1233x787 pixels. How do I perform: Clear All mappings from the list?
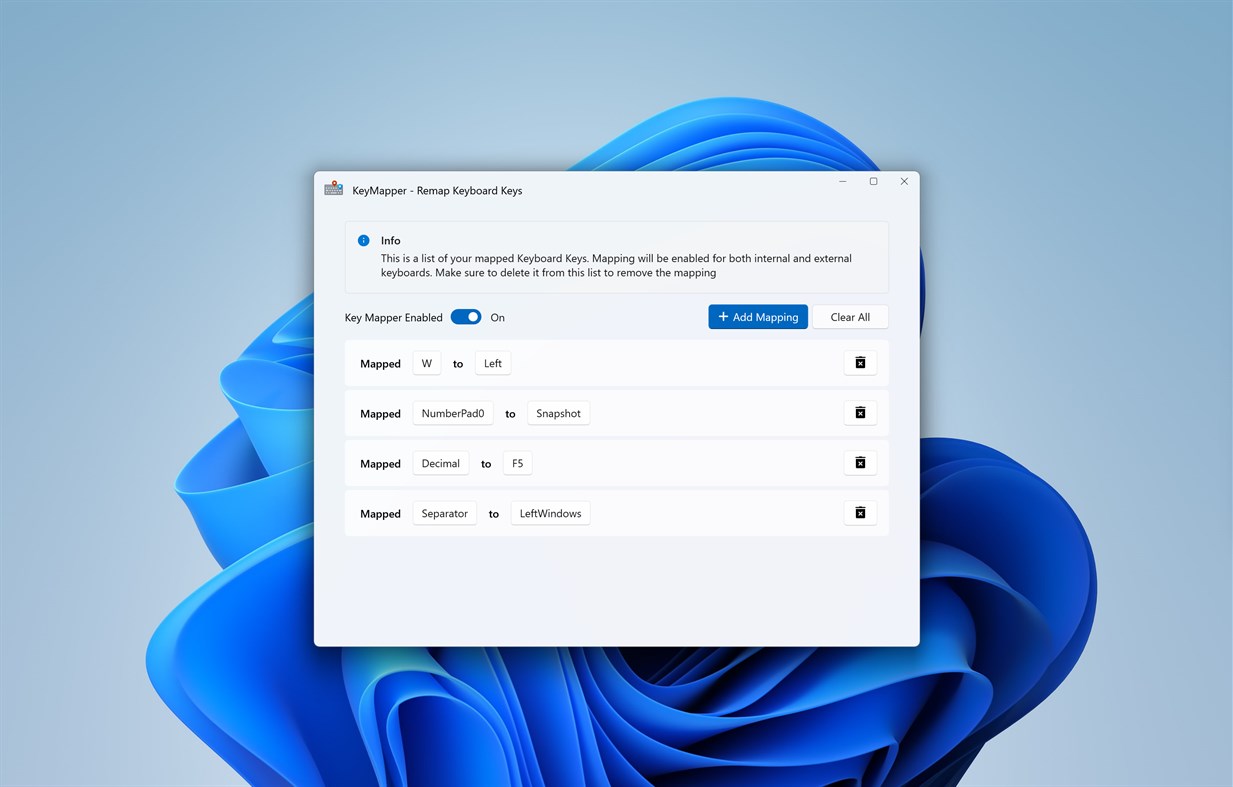pyautogui.click(x=849, y=316)
